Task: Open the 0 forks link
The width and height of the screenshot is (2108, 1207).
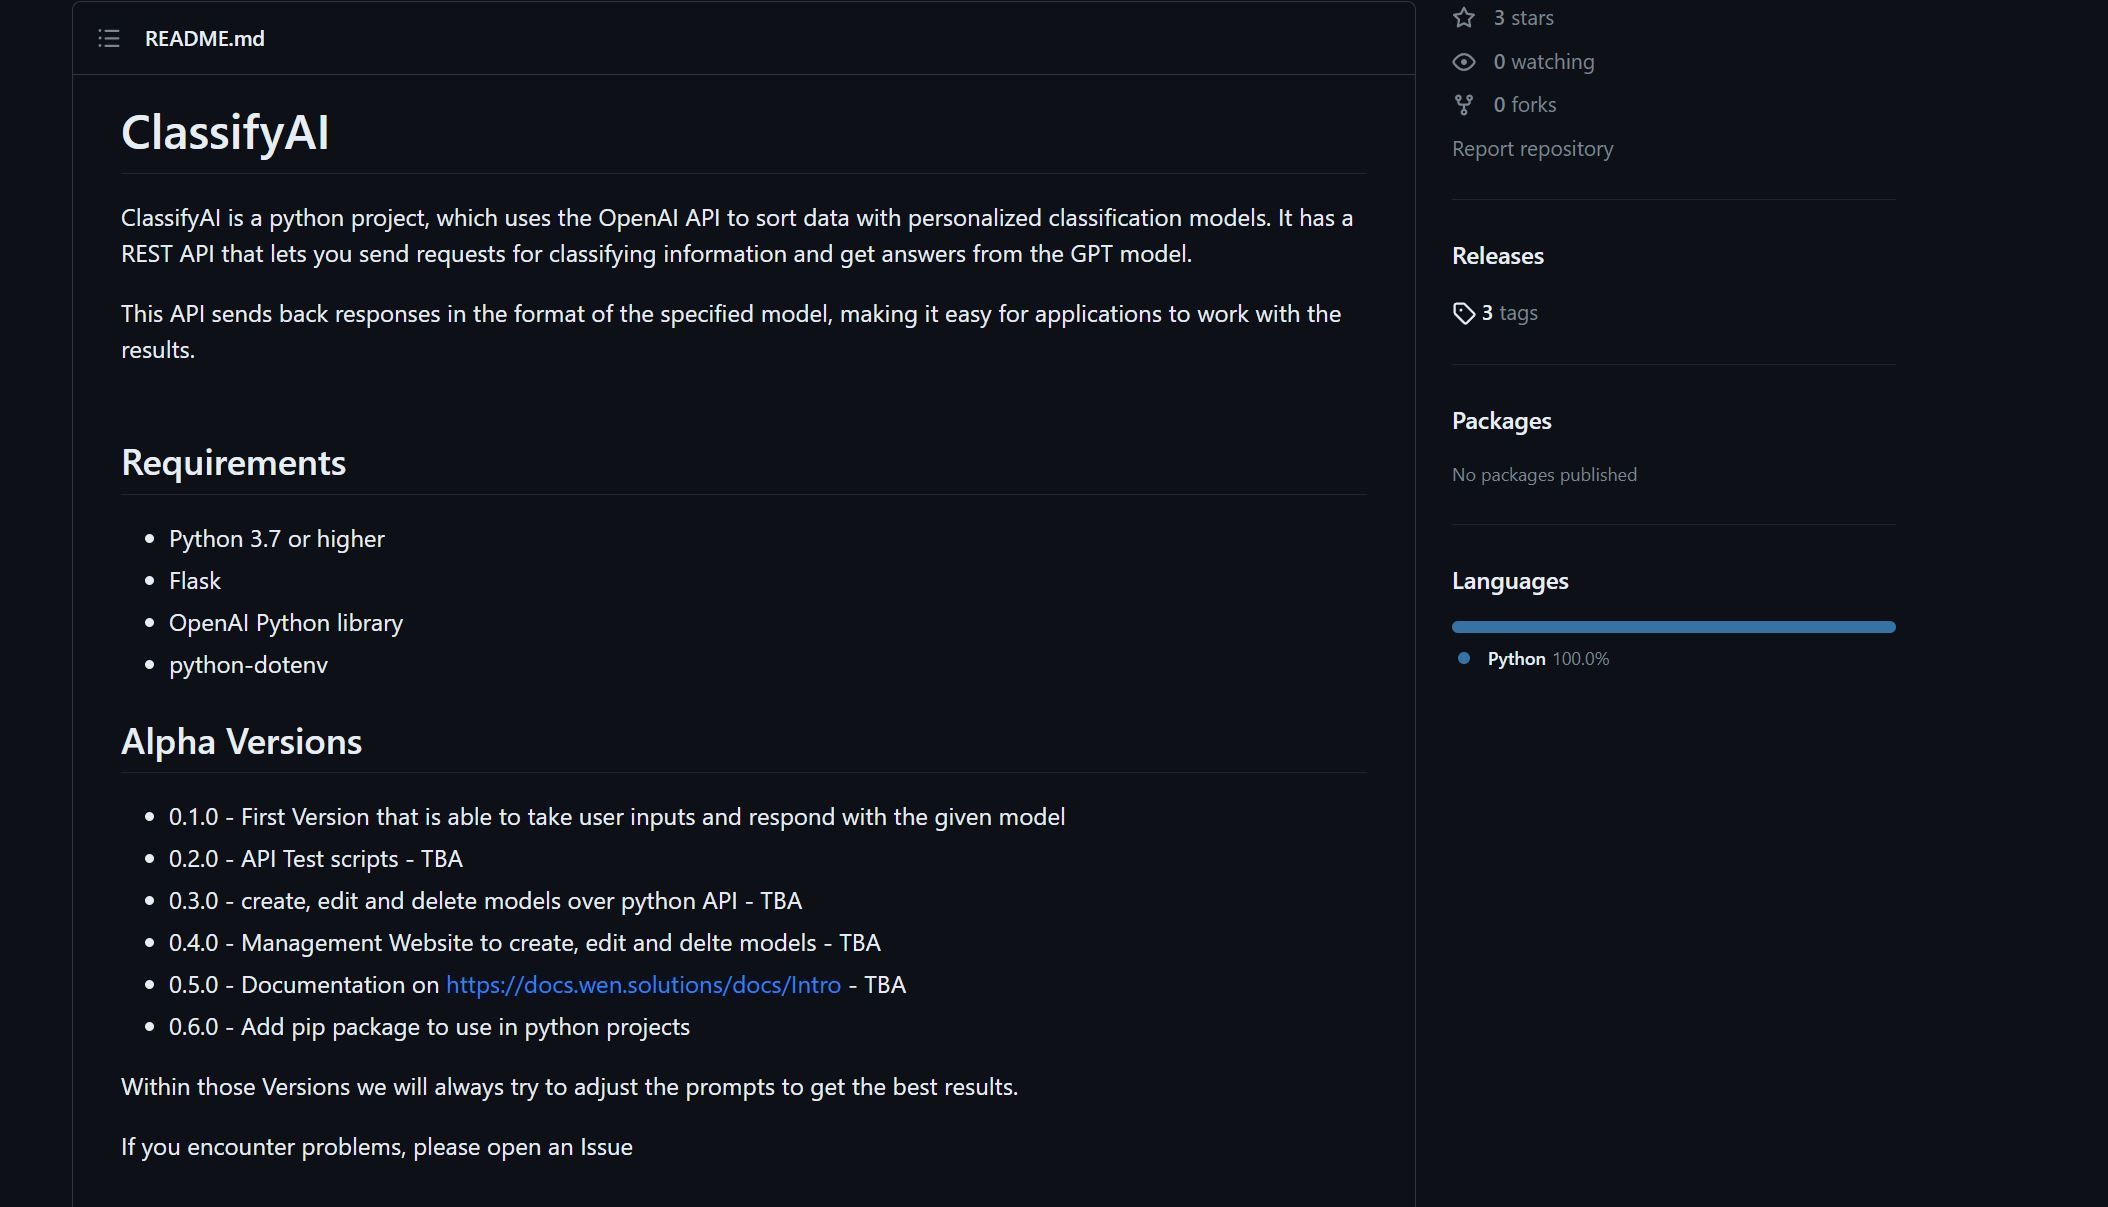Action: click(x=1524, y=105)
